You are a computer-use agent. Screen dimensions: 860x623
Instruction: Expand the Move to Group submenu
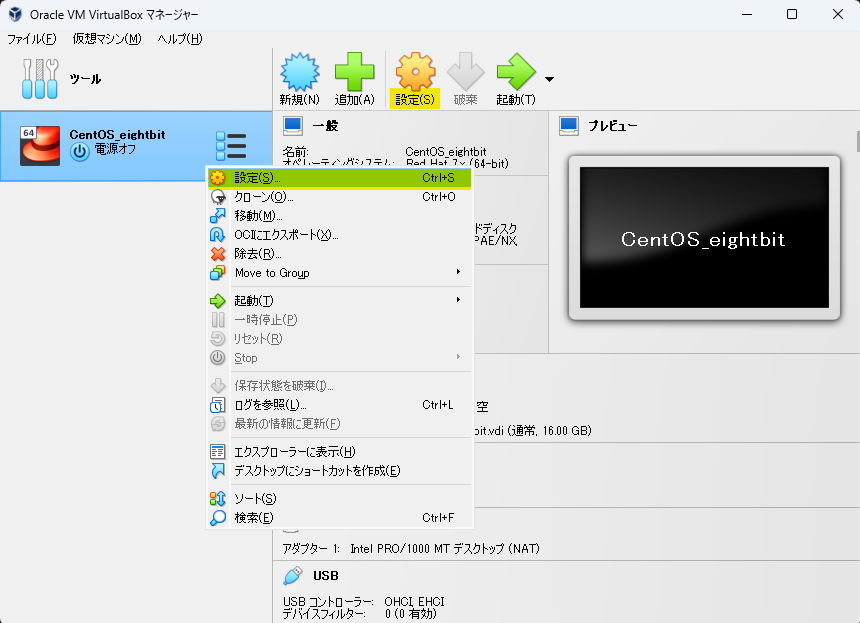340,273
